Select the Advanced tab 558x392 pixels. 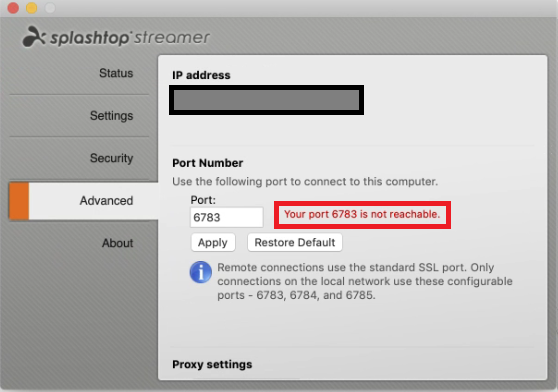pyautogui.click(x=84, y=201)
